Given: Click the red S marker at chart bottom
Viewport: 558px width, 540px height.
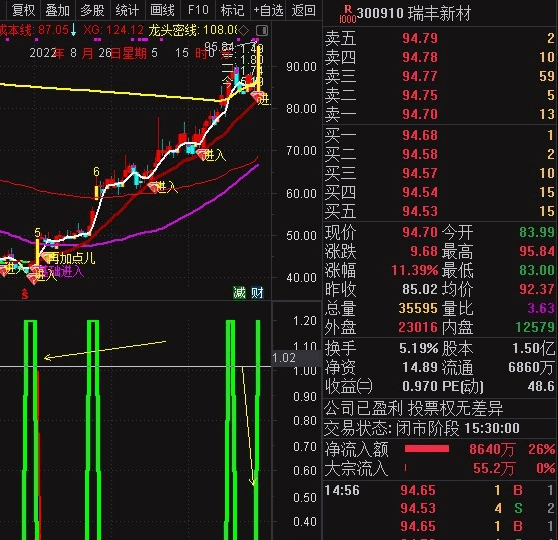Looking at the screenshot, I should coord(25,294).
